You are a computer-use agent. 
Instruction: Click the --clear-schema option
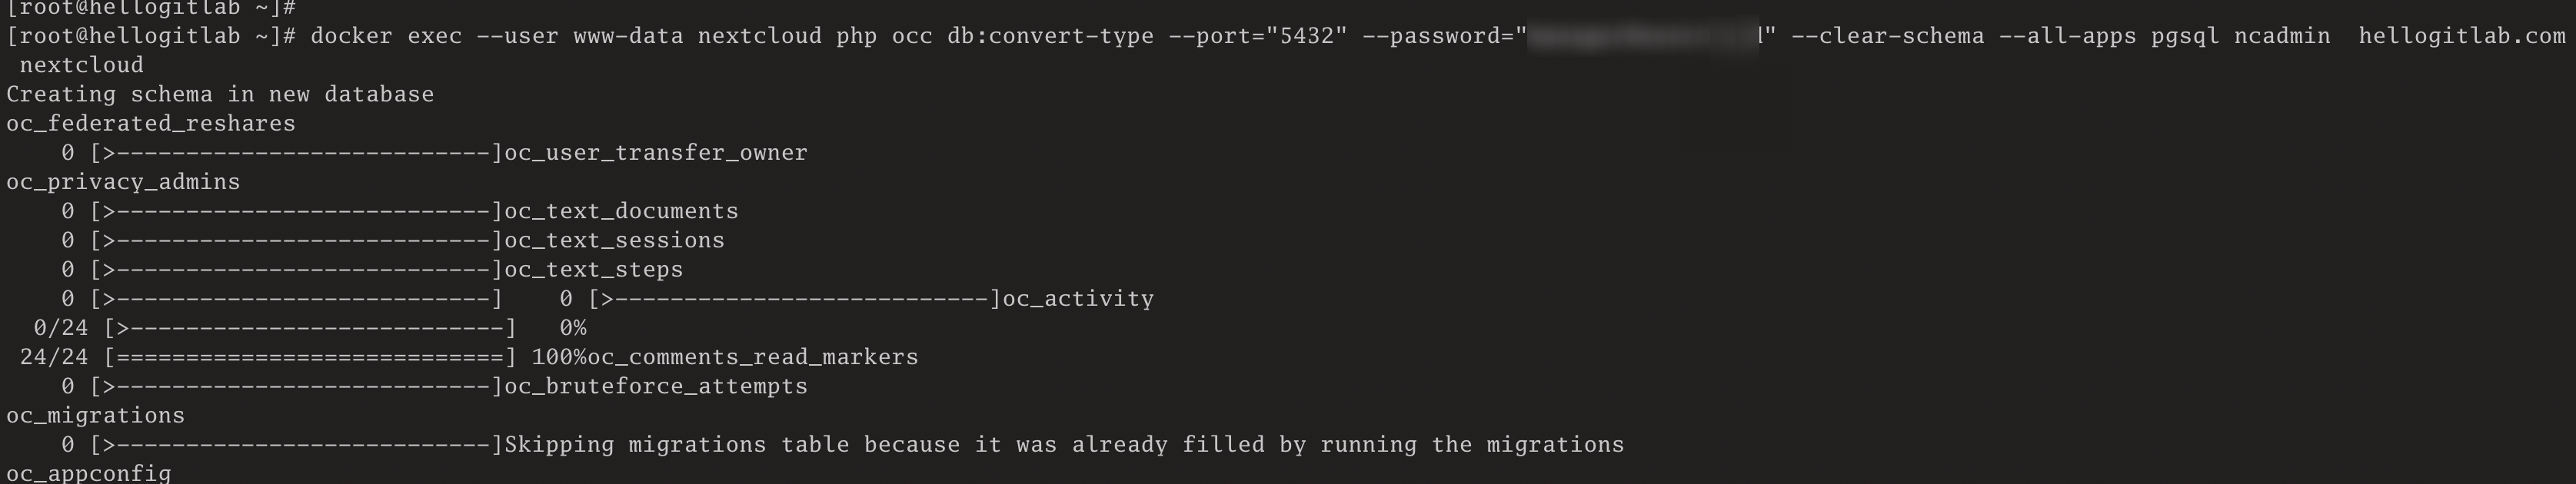1888,37
